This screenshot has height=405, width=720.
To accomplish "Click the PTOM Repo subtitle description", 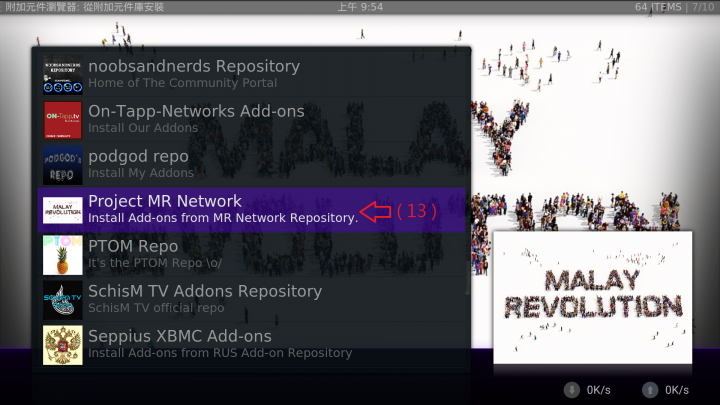I will (x=155, y=263).
